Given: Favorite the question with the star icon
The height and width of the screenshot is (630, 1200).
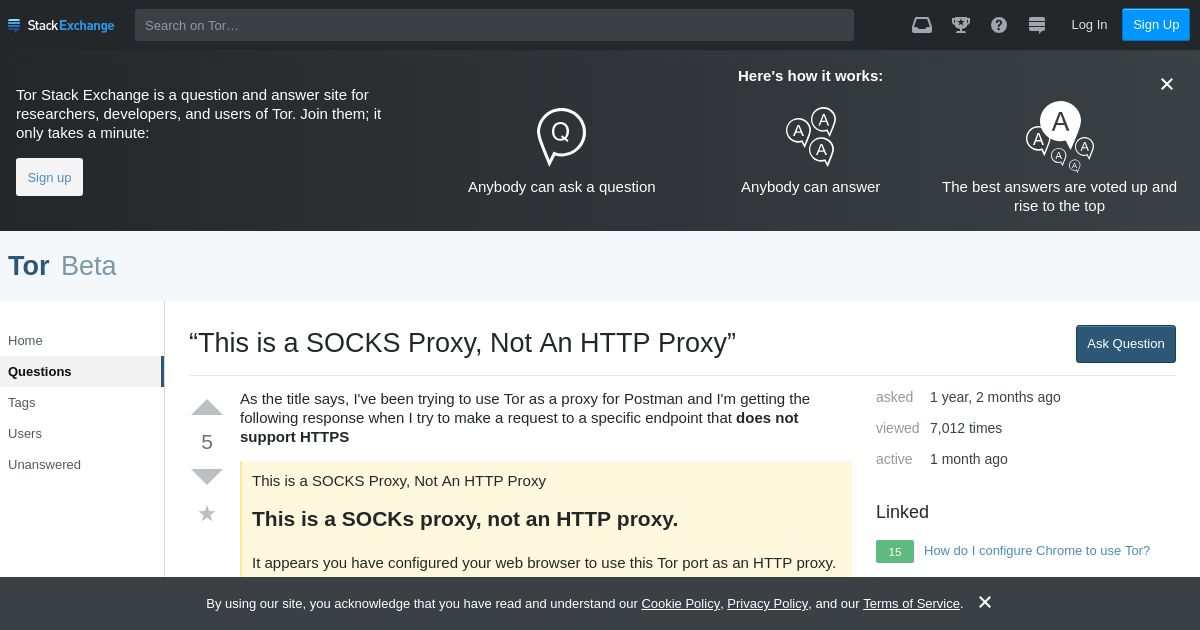Looking at the screenshot, I should point(207,513).
